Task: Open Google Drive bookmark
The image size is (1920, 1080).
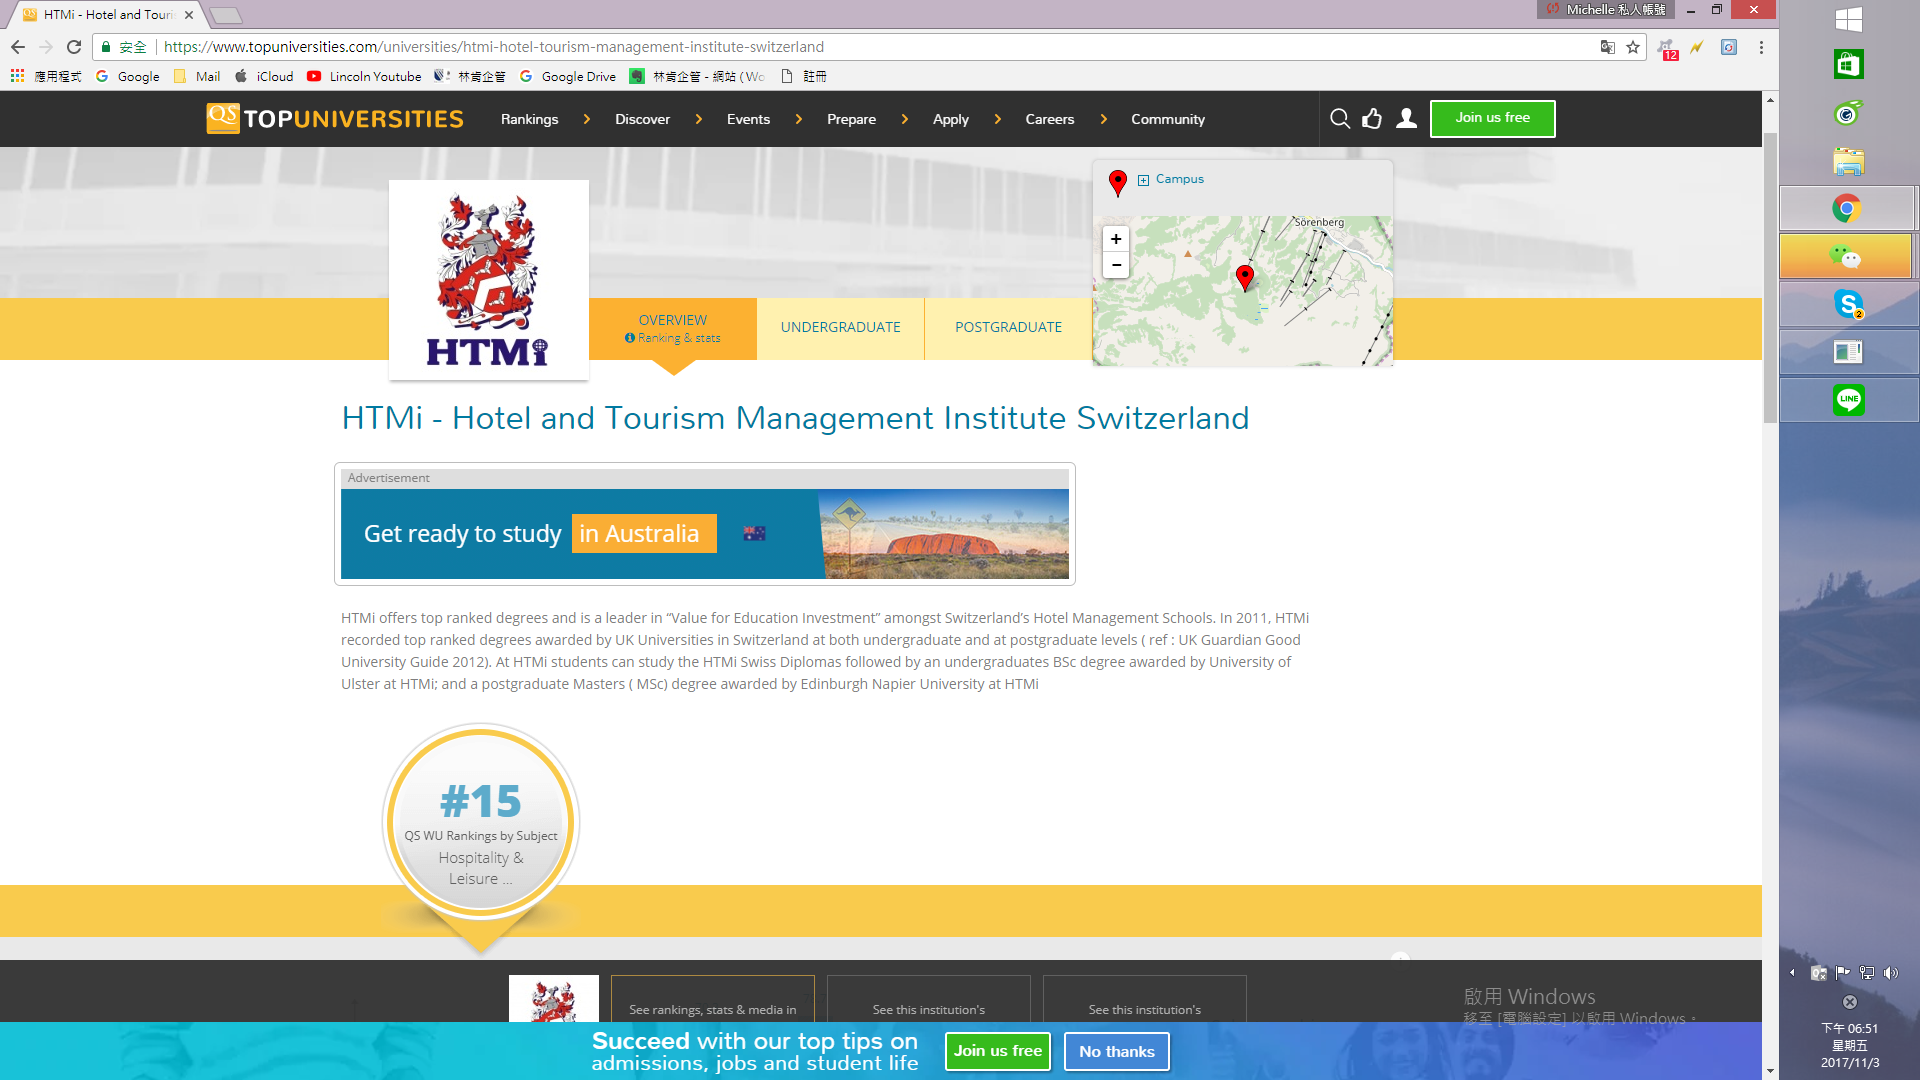Action: coord(568,76)
